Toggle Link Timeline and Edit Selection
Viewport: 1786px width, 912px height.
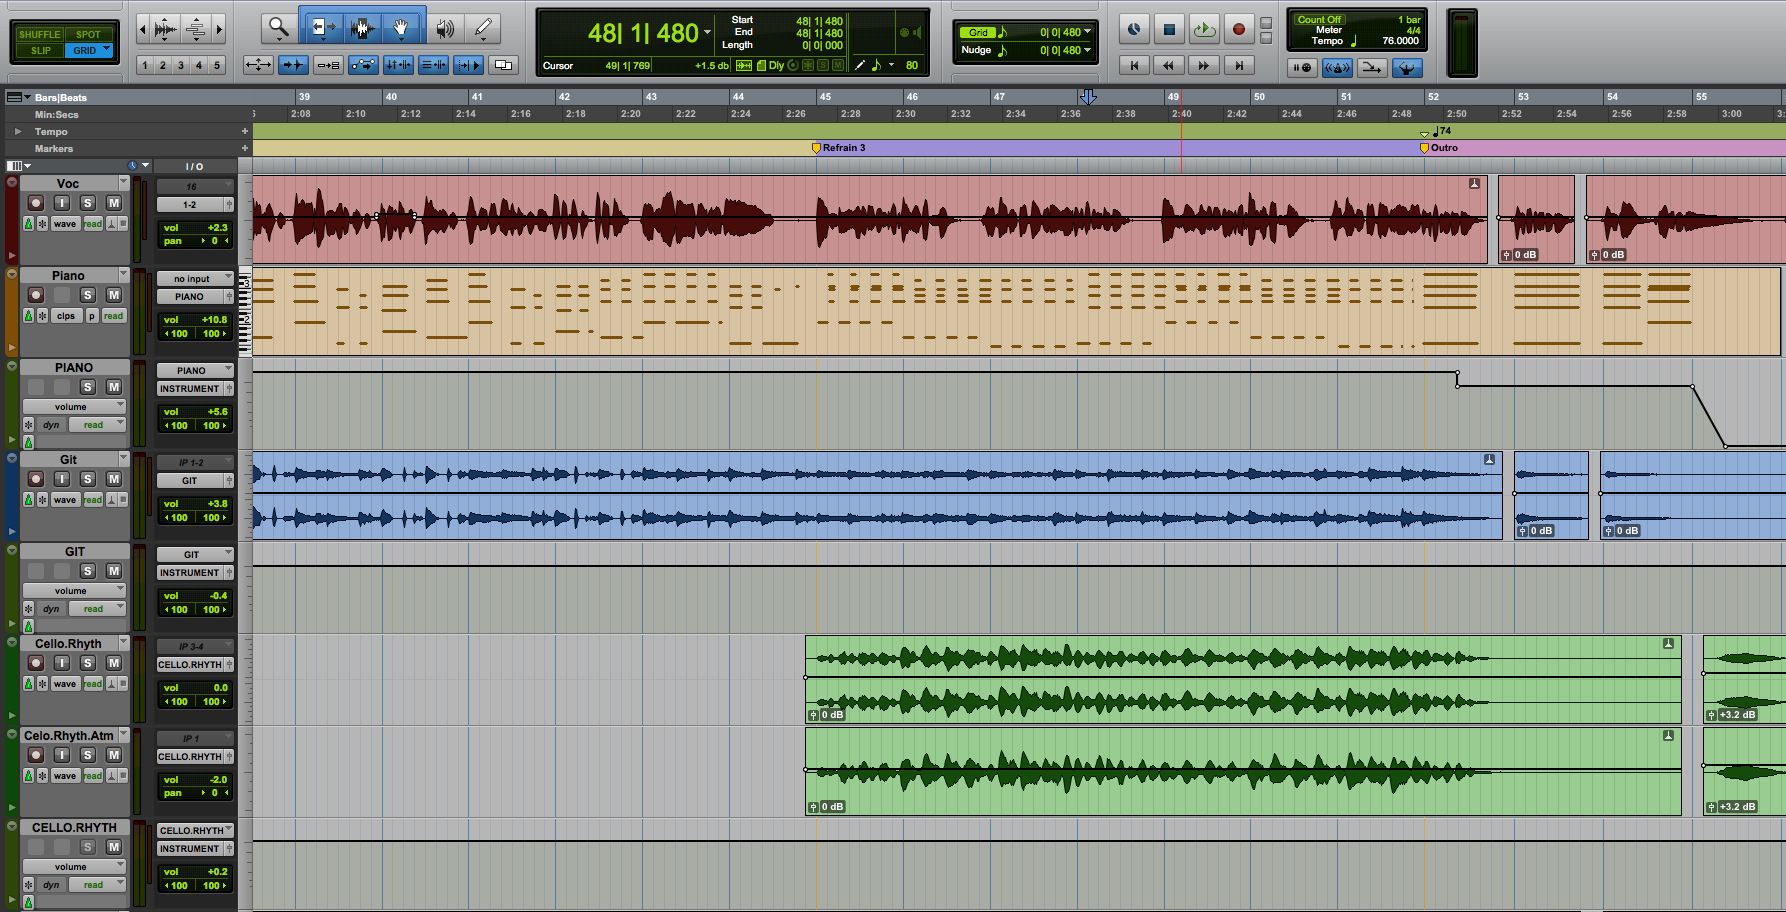[398, 65]
